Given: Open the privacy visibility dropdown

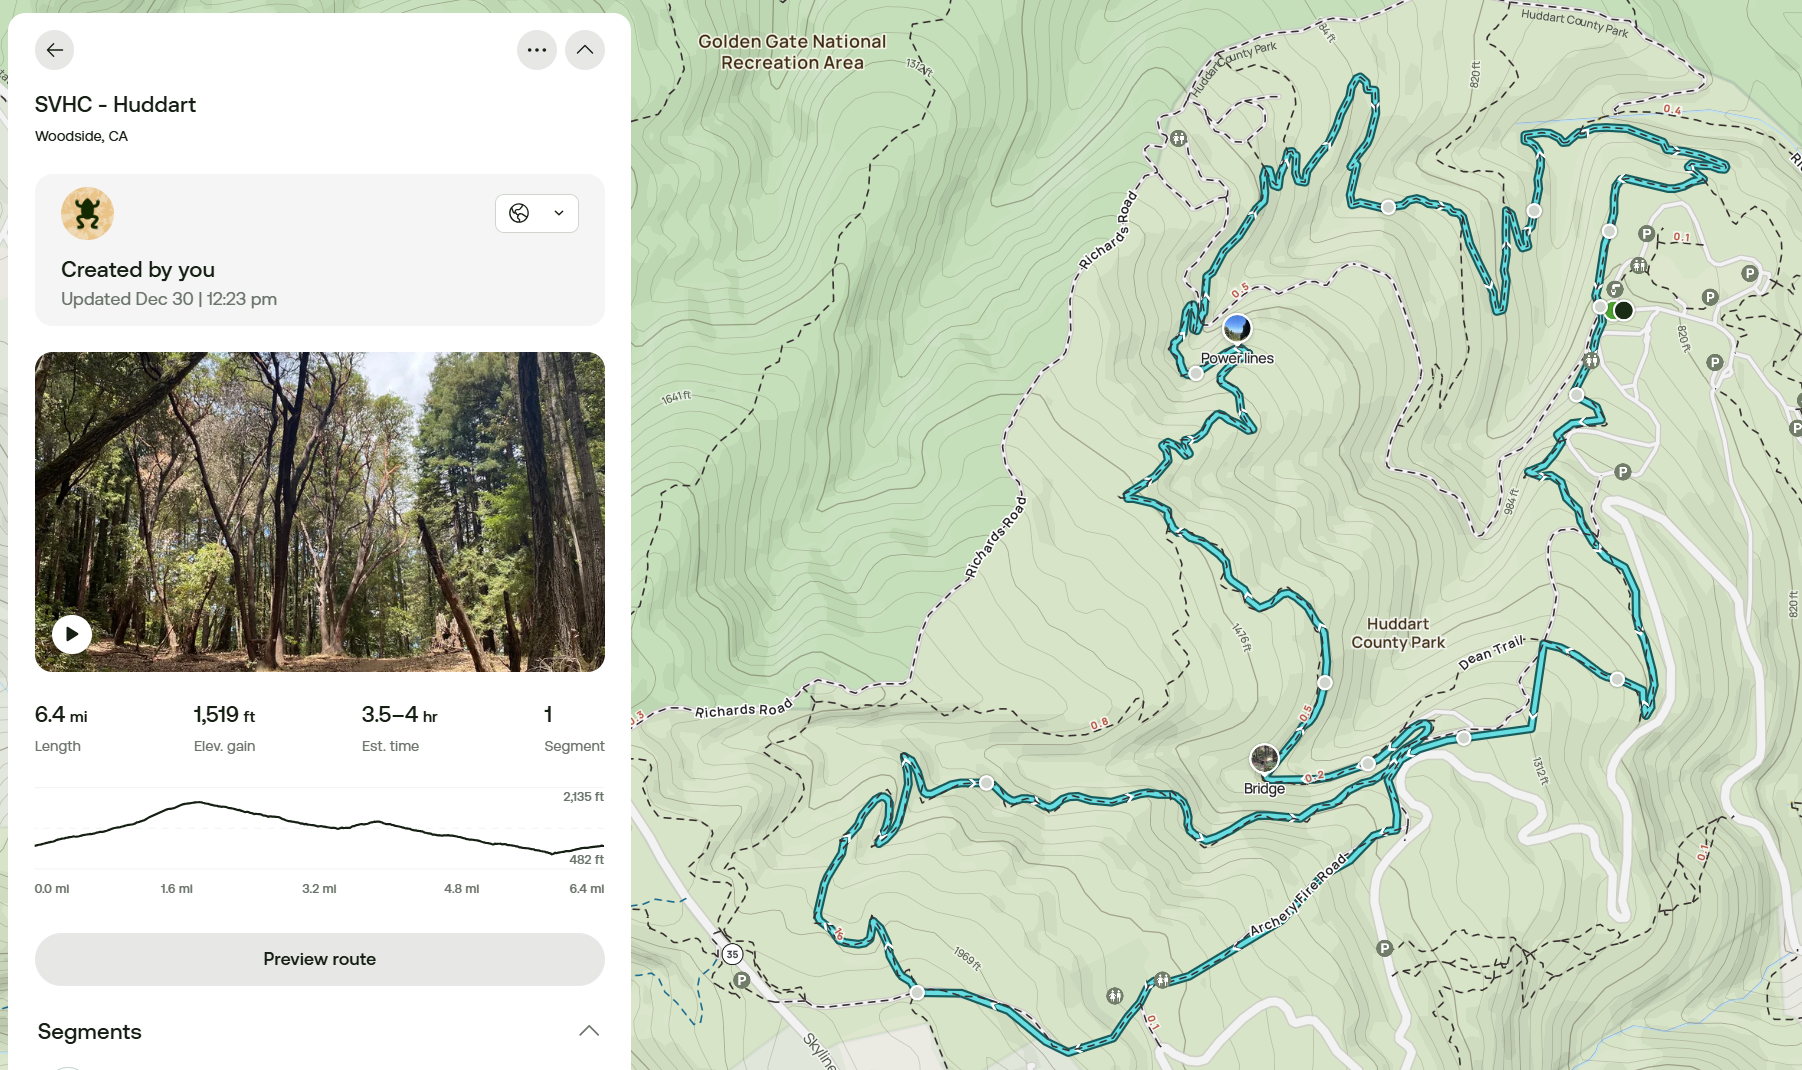Looking at the screenshot, I should [x=537, y=213].
